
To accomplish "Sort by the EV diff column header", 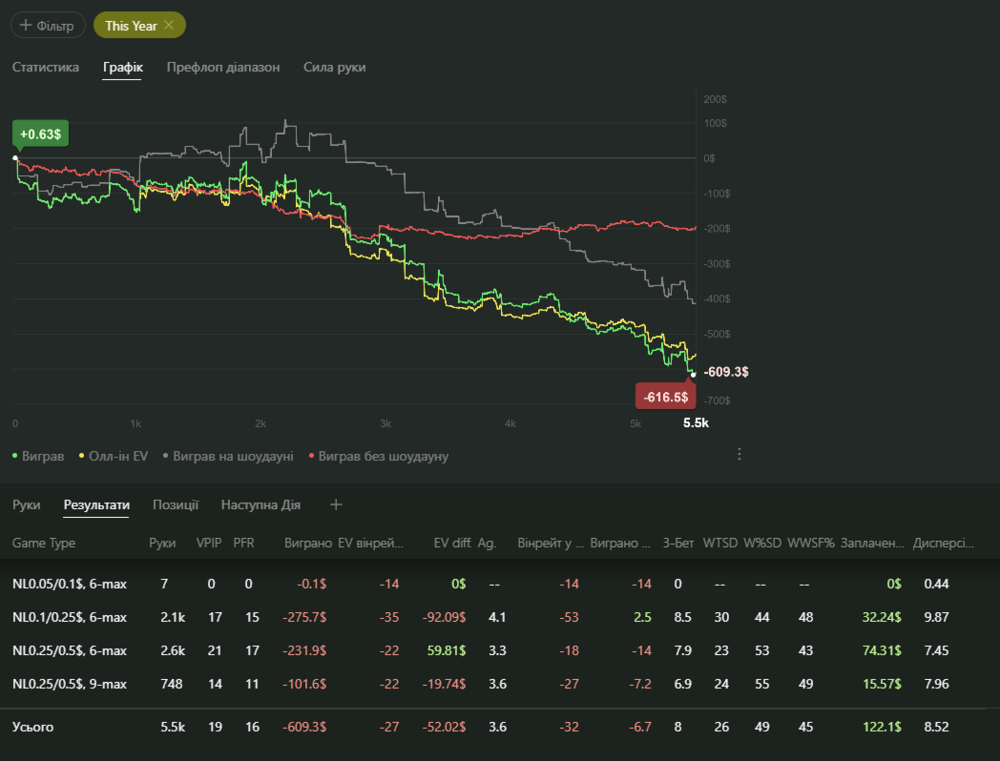I will click(x=452, y=543).
